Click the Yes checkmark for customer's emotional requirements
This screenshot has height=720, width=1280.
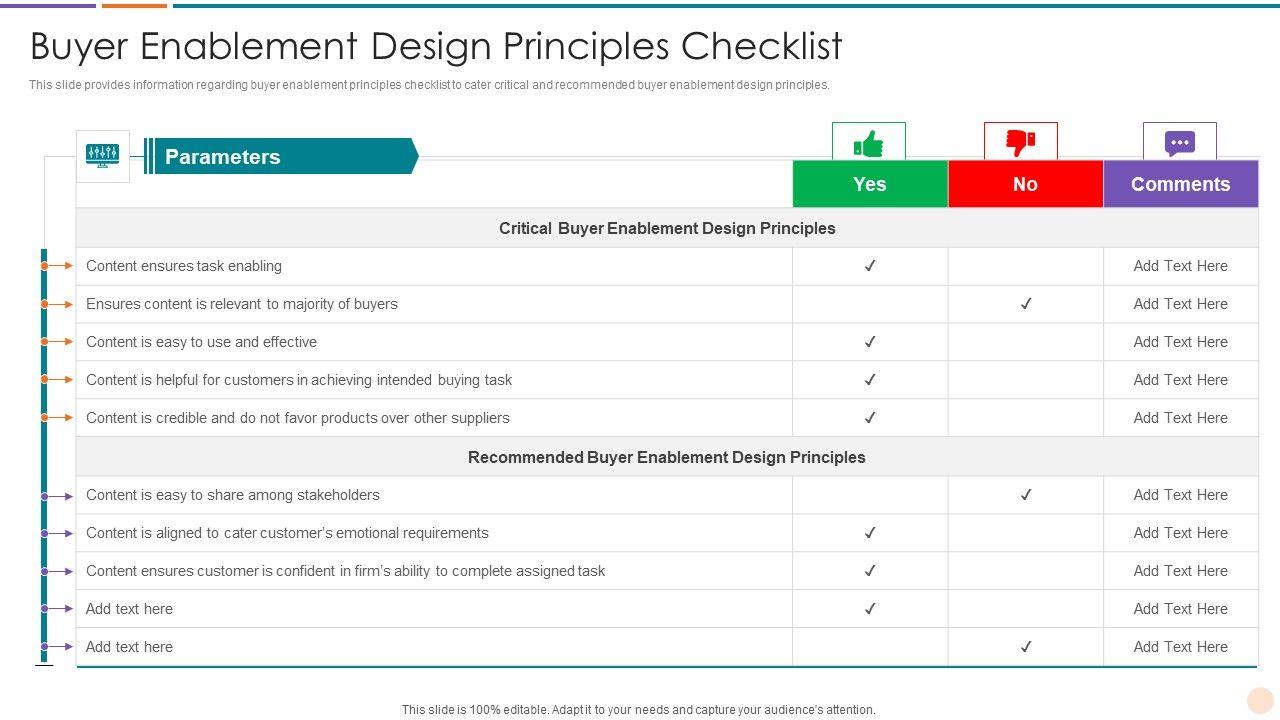coord(870,533)
